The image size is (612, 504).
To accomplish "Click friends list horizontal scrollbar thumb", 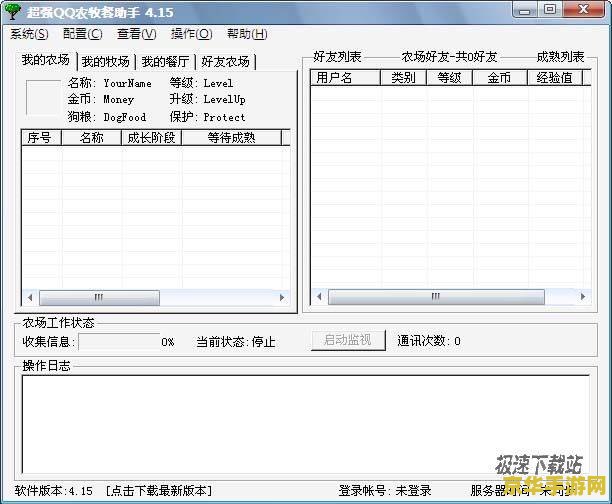I will [436, 297].
